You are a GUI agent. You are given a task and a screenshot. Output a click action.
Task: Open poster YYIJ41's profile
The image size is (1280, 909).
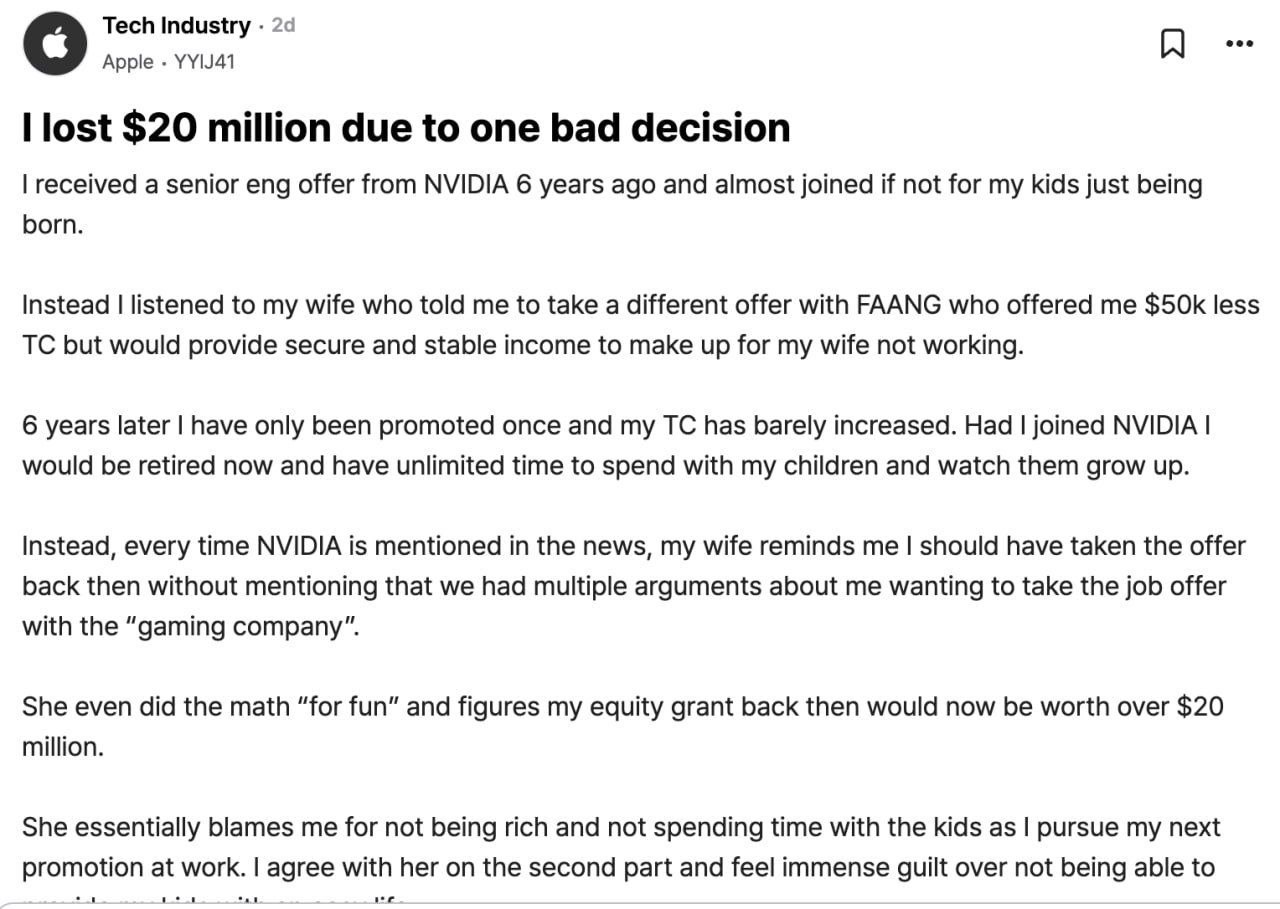(204, 62)
